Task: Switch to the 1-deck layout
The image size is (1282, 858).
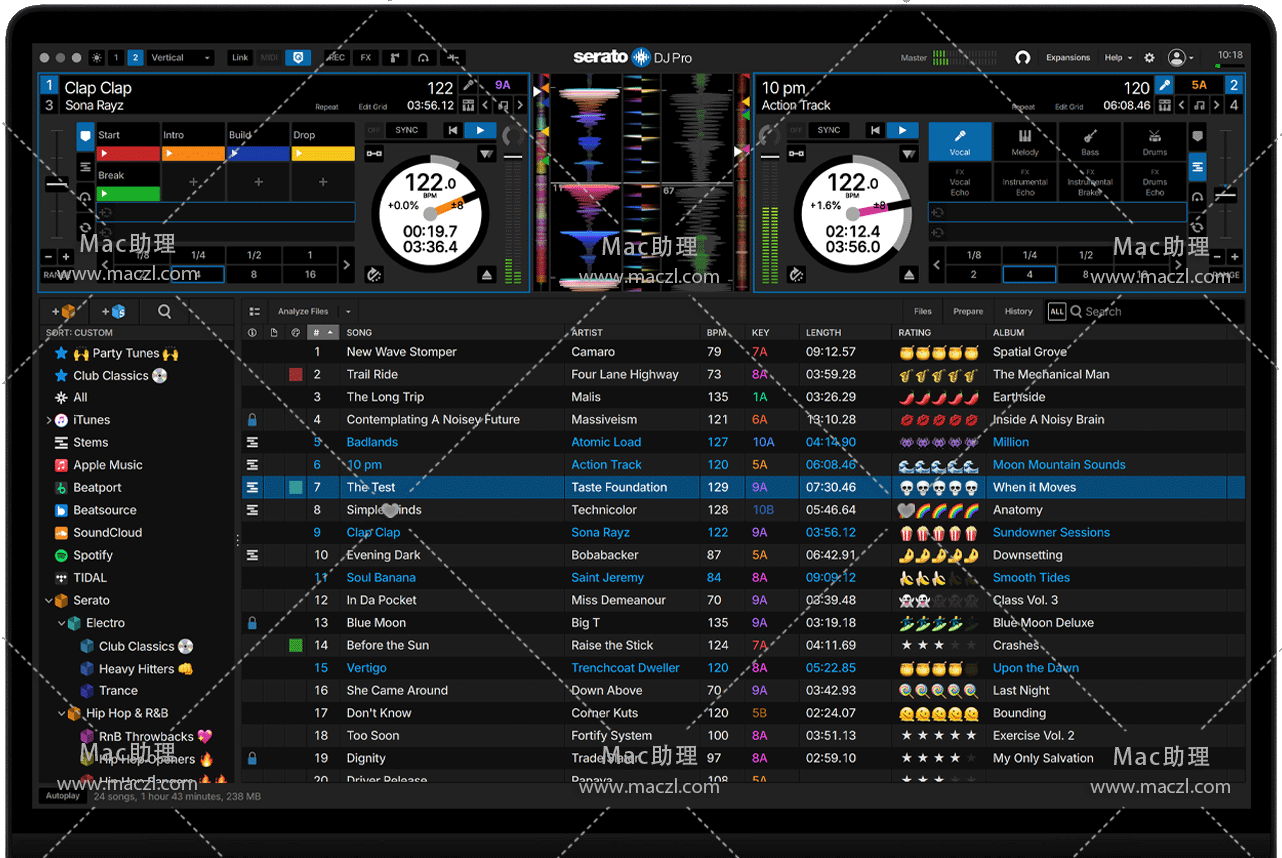Action: (116, 58)
